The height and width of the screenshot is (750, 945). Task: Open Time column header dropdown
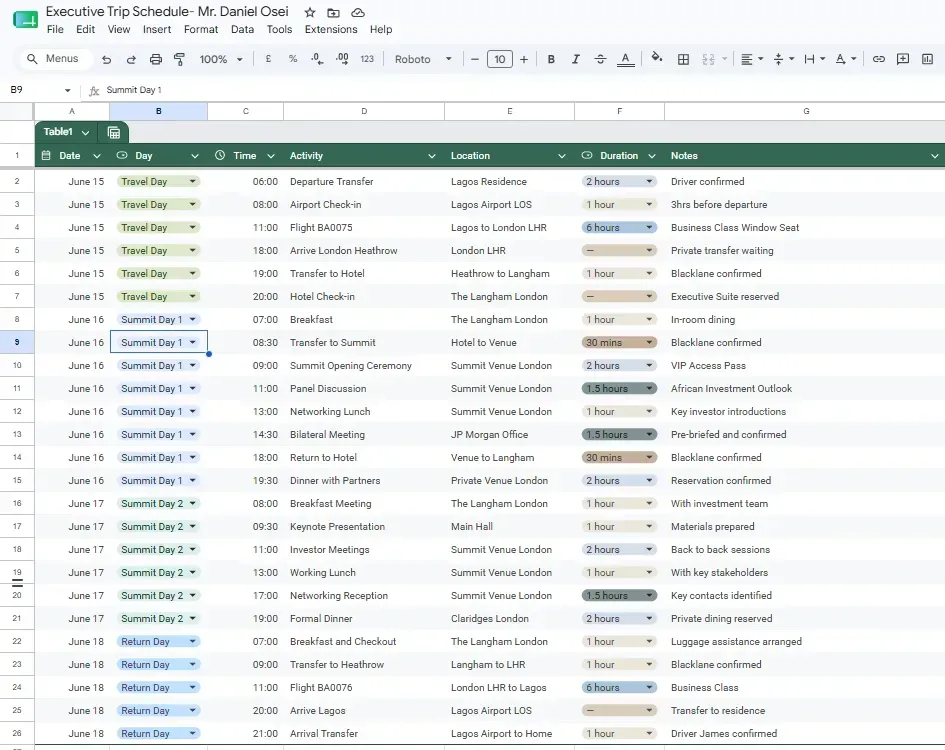(271, 156)
